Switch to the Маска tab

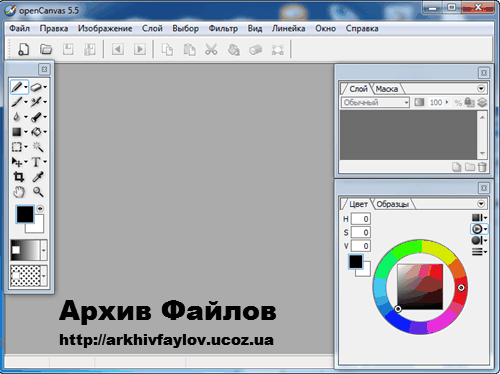pos(387,89)
